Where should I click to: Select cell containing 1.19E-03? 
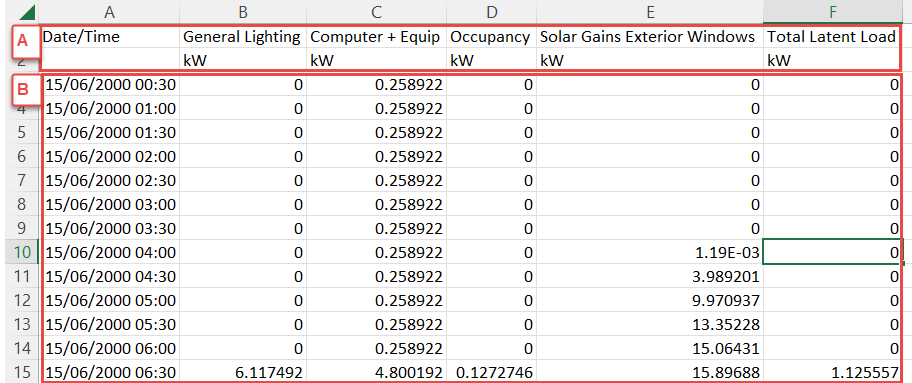650,253
